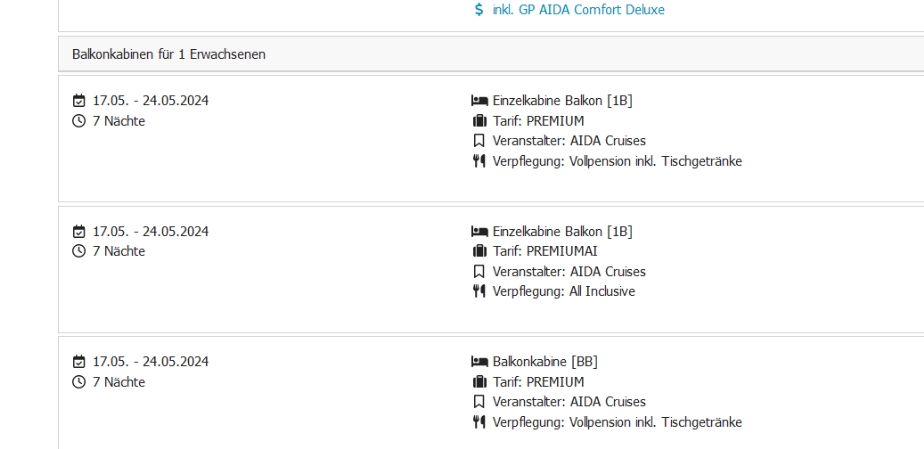Click Verpflegung: All Inclusive text
The image size is (924, 449).
564,292
